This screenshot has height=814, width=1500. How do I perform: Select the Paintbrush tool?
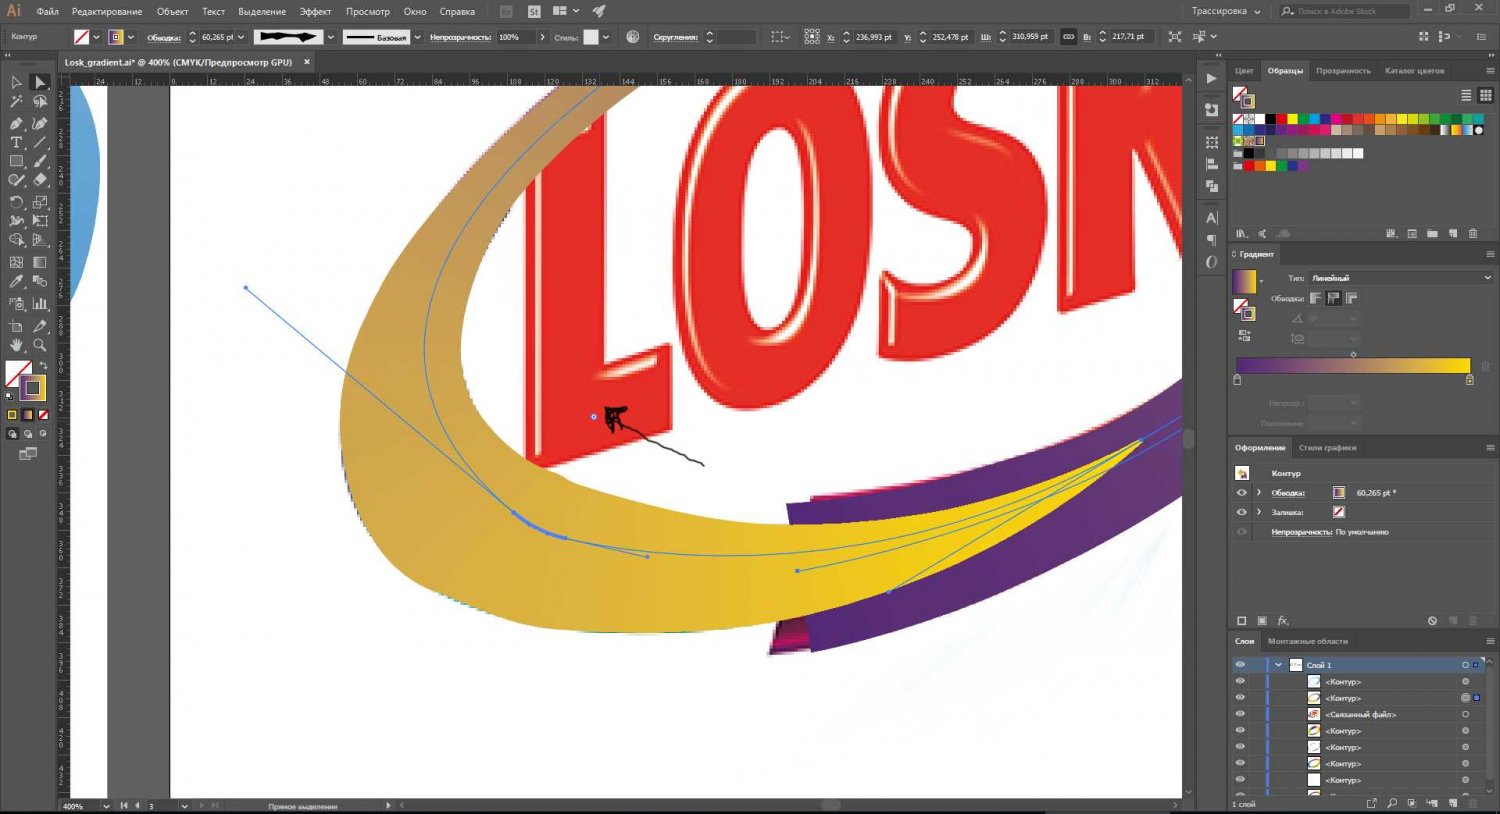pos(40,161)
